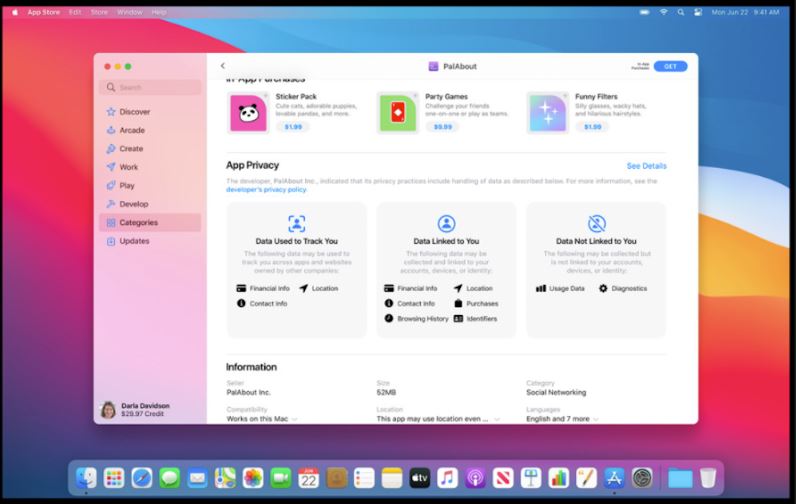The width and height of the screenshot is (796, 504).
Task: Open Apple TV from the Dock
Action: click(x=419, y=478)
